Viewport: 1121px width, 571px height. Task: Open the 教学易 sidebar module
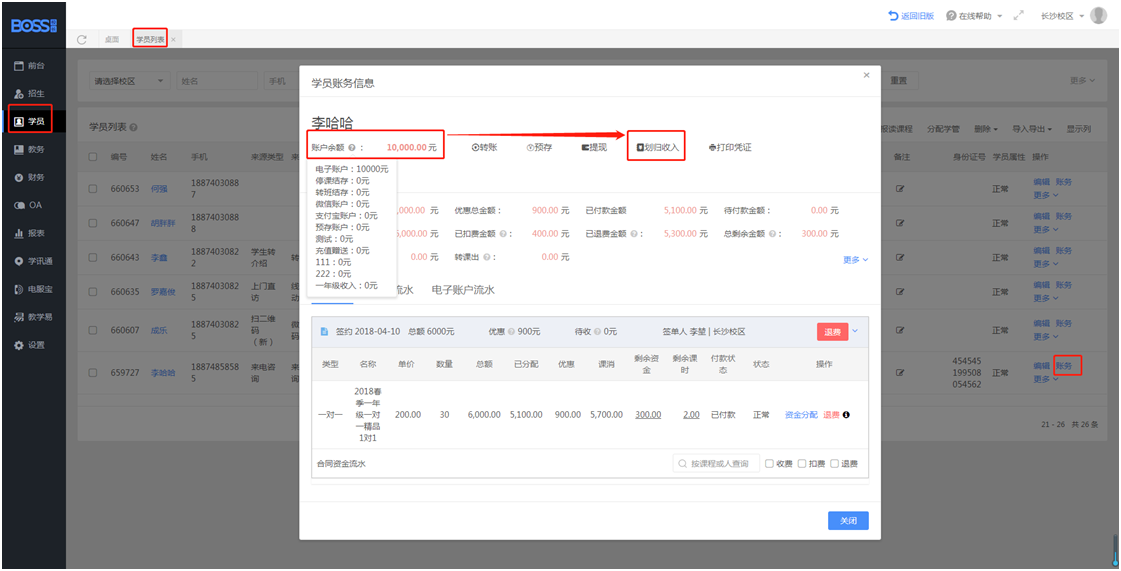[x=33, y=317]
